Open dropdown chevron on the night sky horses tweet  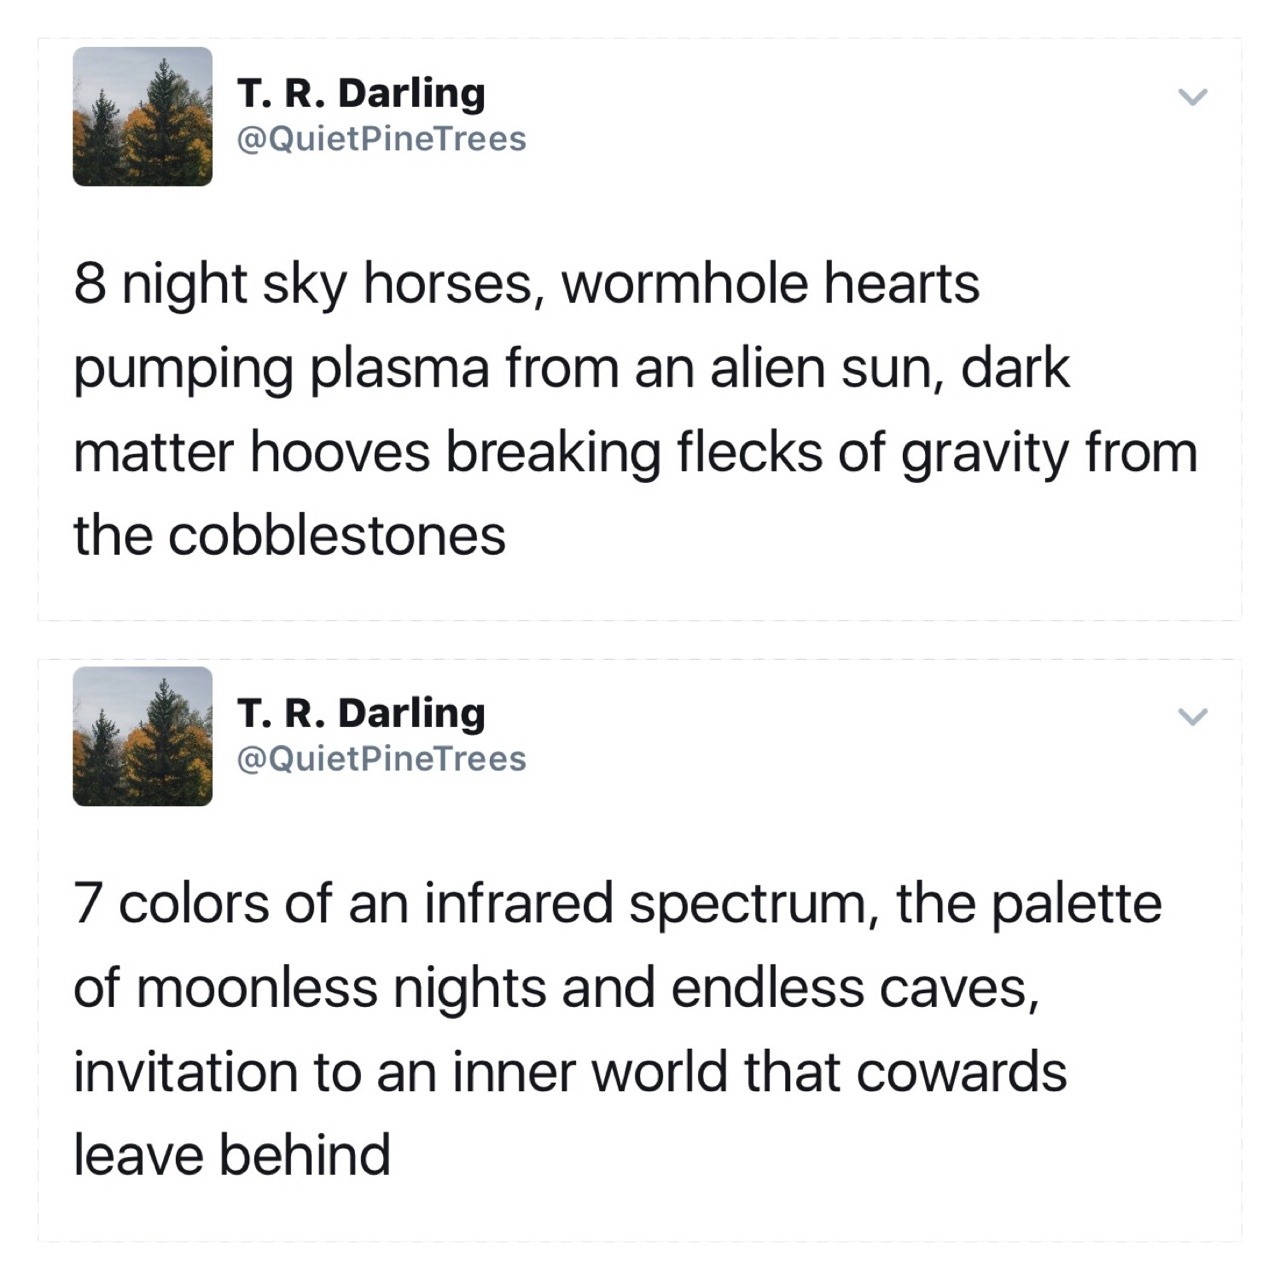coord(1192,97)
